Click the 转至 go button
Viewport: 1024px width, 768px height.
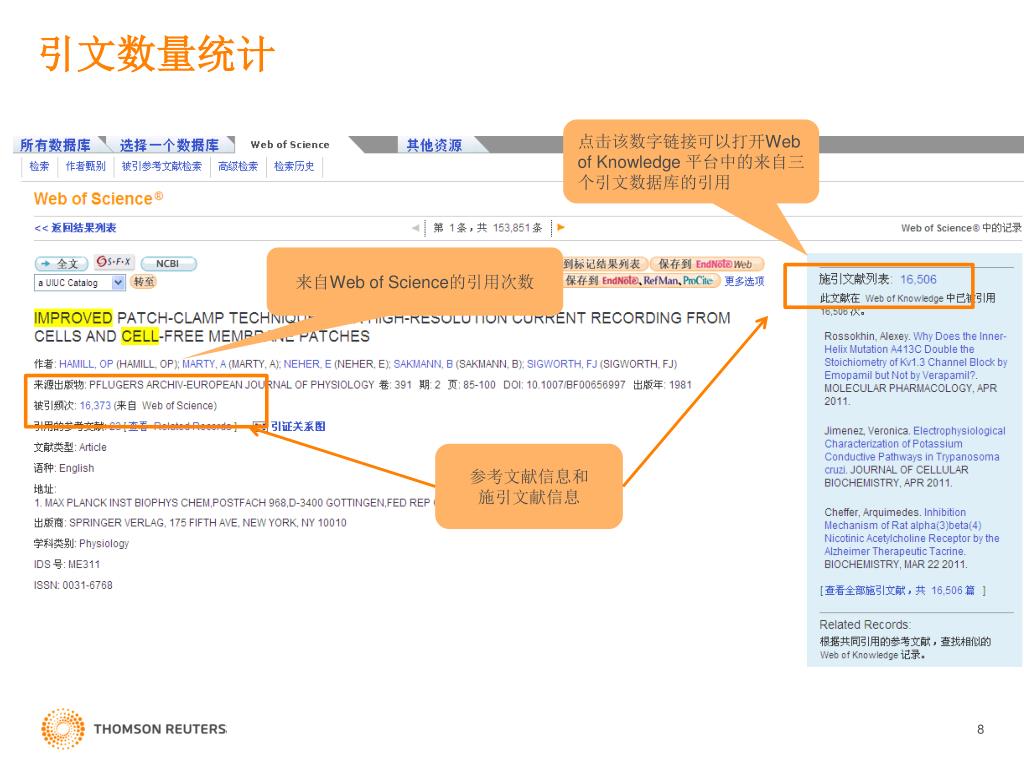144,282
